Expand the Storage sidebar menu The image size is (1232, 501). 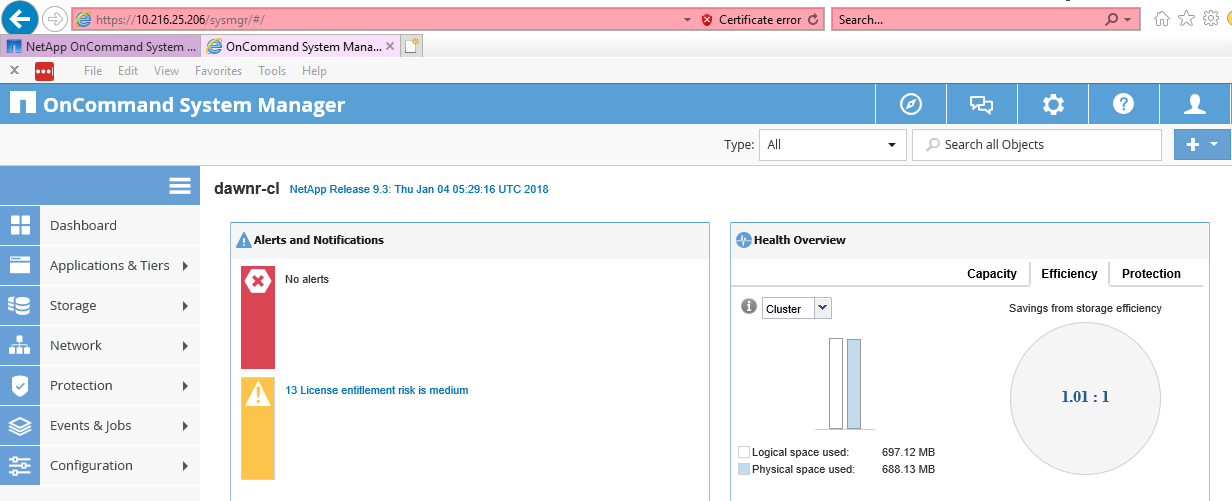click(x=100, y=306)
